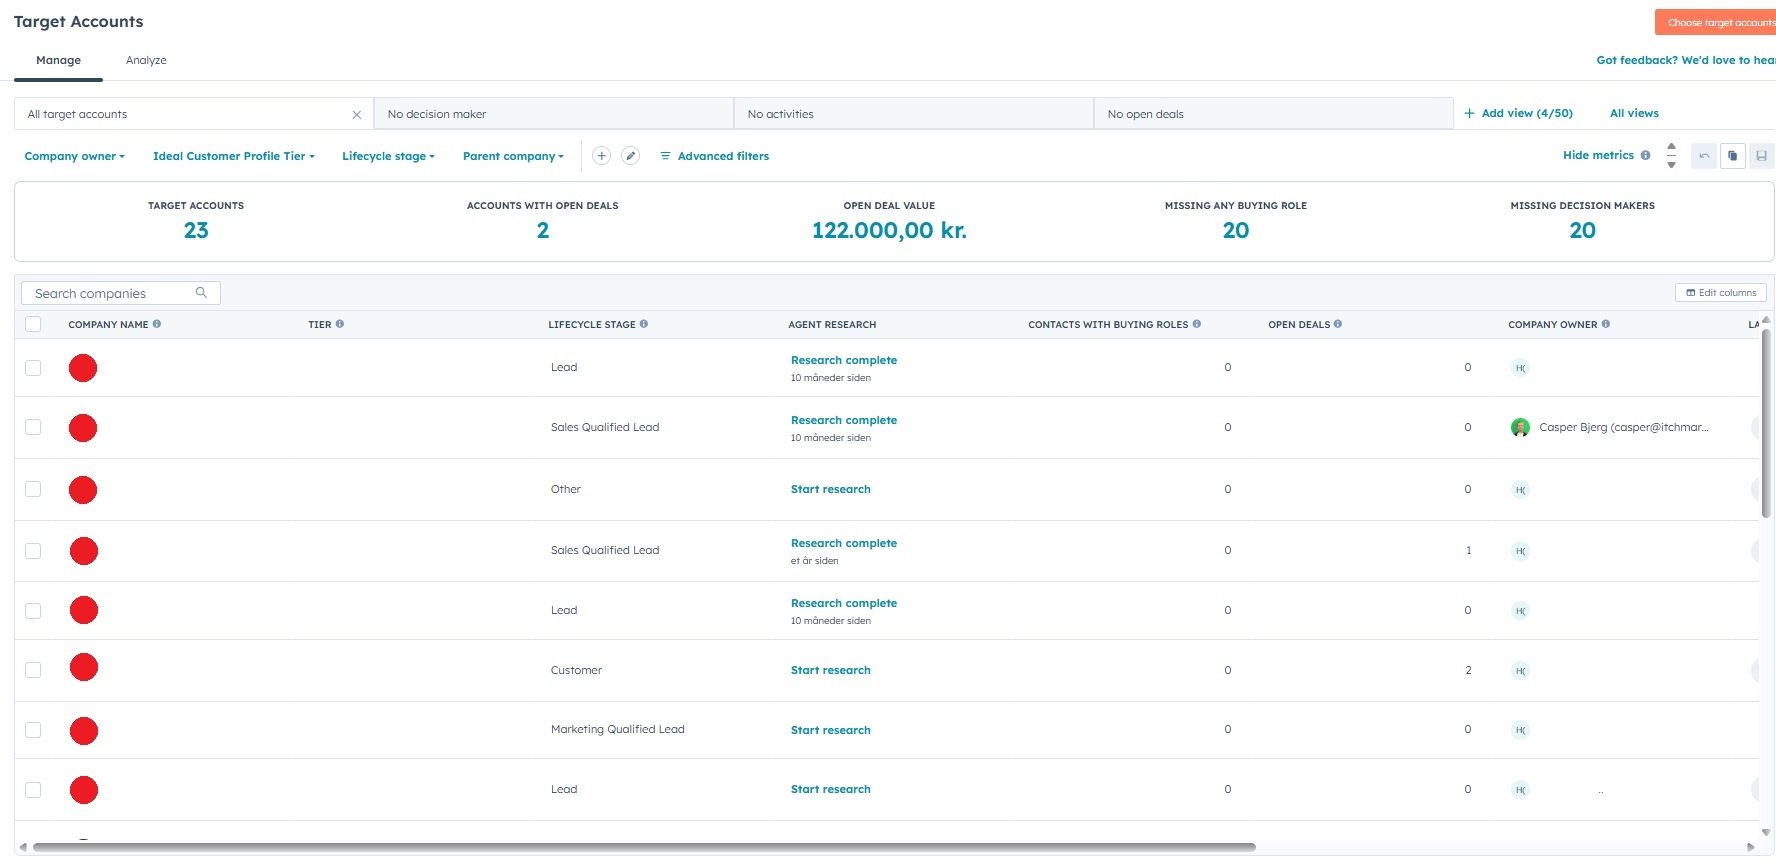Open the No decision maker view tab
Screen dimensions: 1776x860
coord(553,114)
